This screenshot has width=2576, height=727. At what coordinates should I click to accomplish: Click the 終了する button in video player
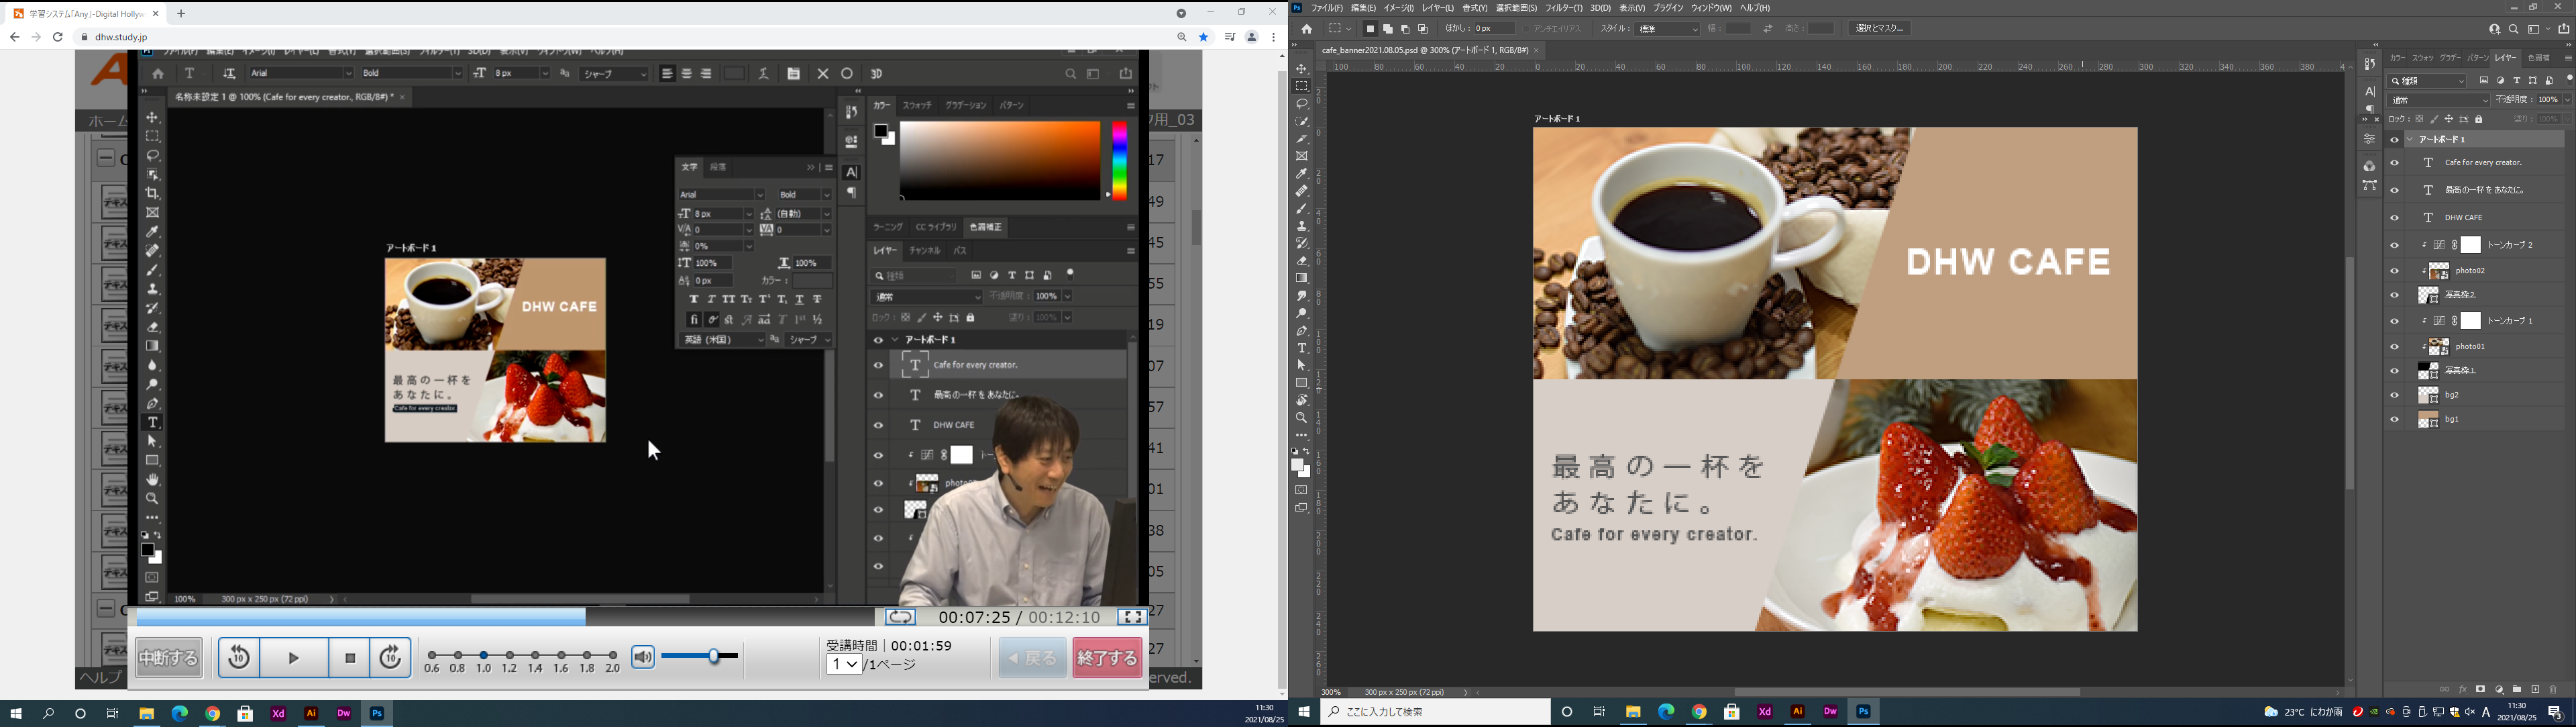[1107, 658]
